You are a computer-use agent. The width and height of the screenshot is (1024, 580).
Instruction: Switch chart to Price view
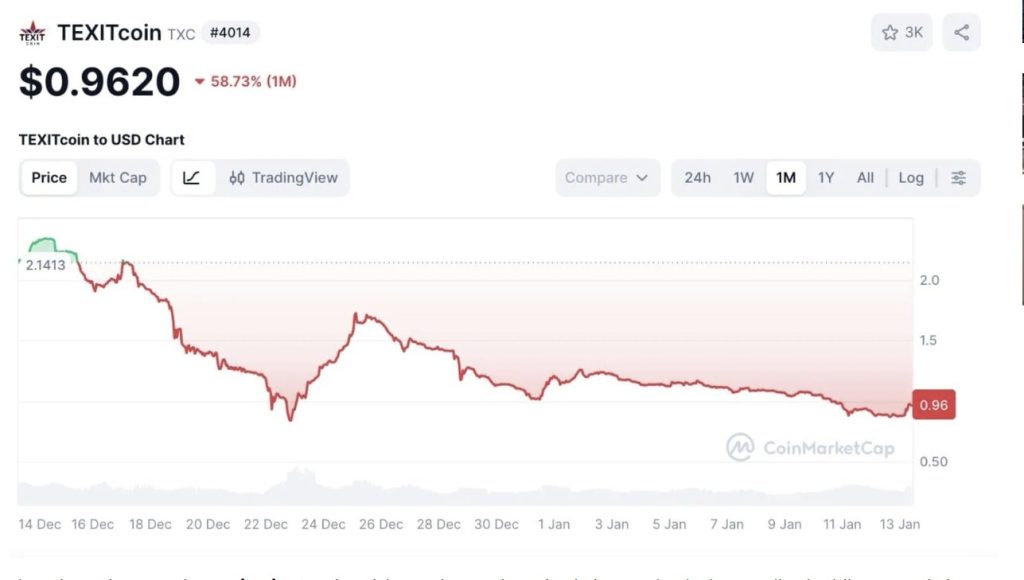pos(49,178)
